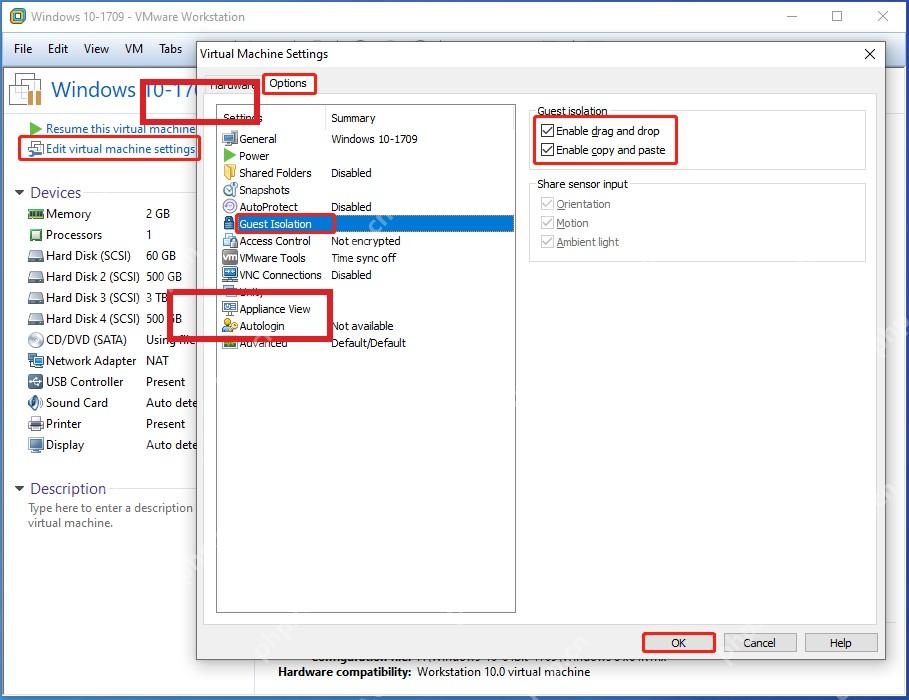This screenshot has height=700, width=909.
Task: Select the Guest Isolation row
Action: [x=368, y=223]
